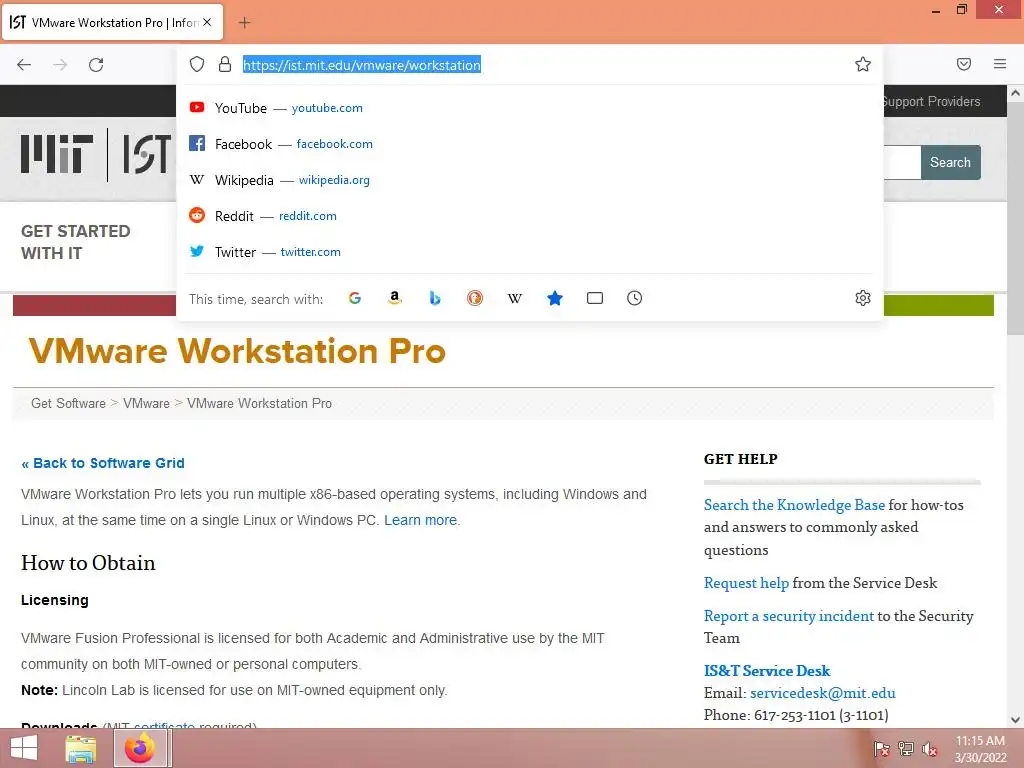Search this time with Amazon icon
This screenshot has width=1024, height=768.
[x=394, y=298]
